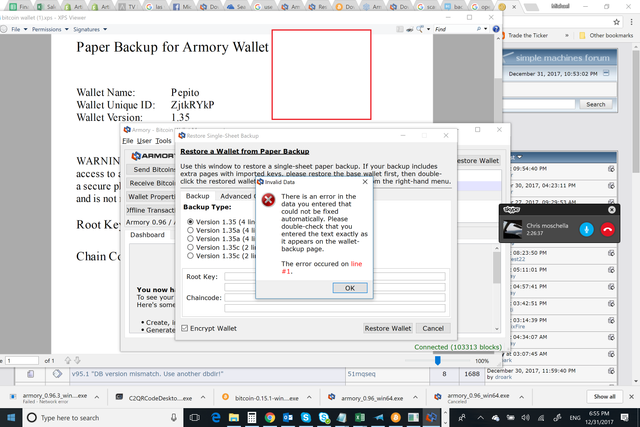Launch Calculator from the taskbar
Image resolution: width=640 pixels, height=427 pixels.
(251, 418)
